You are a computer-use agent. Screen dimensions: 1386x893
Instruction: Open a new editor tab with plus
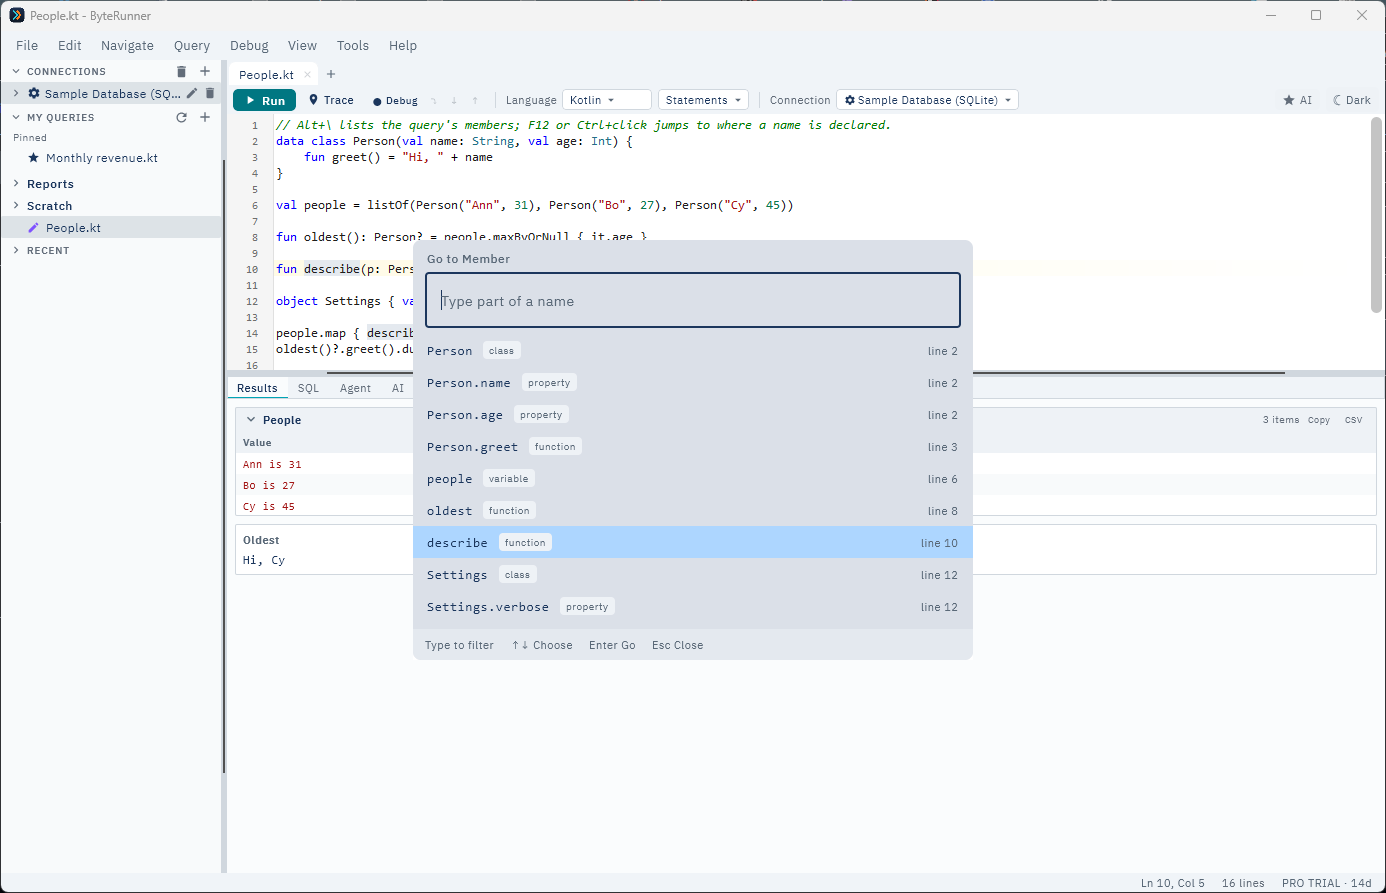[x=331, y=74]
